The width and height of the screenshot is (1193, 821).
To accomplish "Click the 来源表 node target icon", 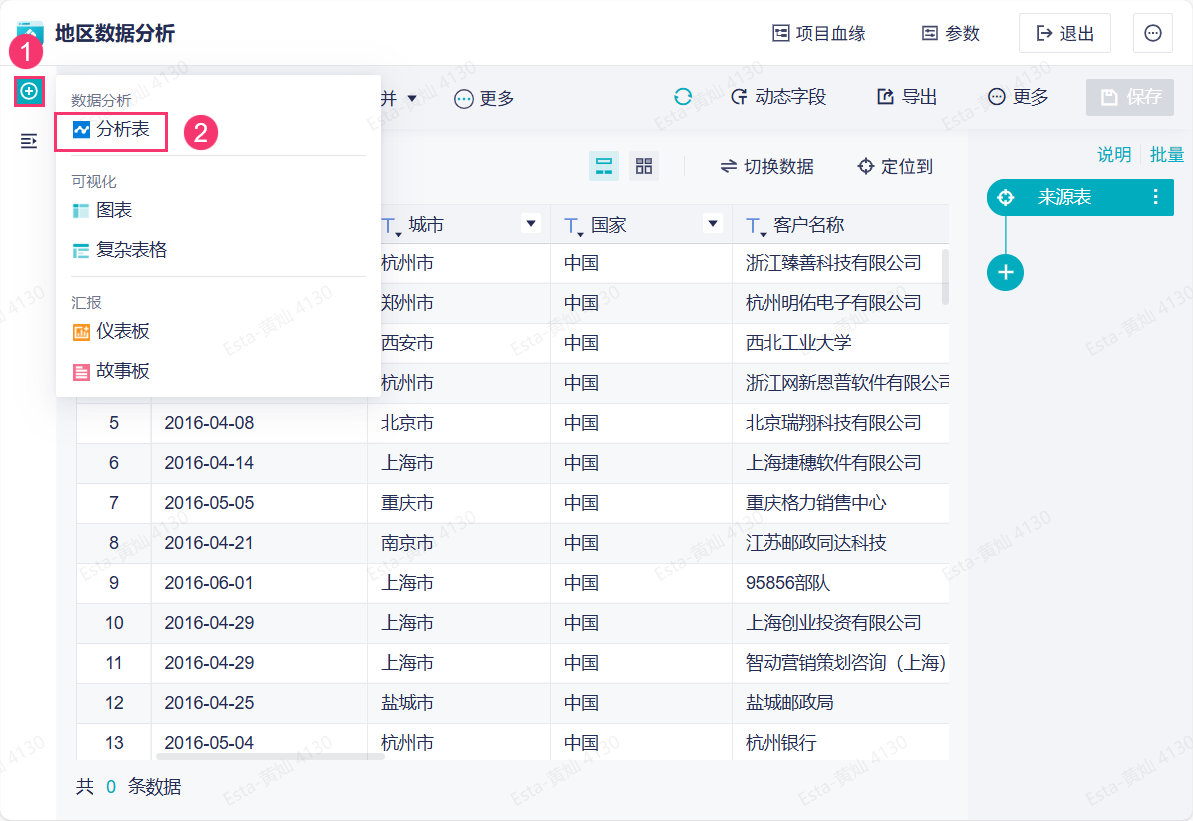I will (1006, 198).
